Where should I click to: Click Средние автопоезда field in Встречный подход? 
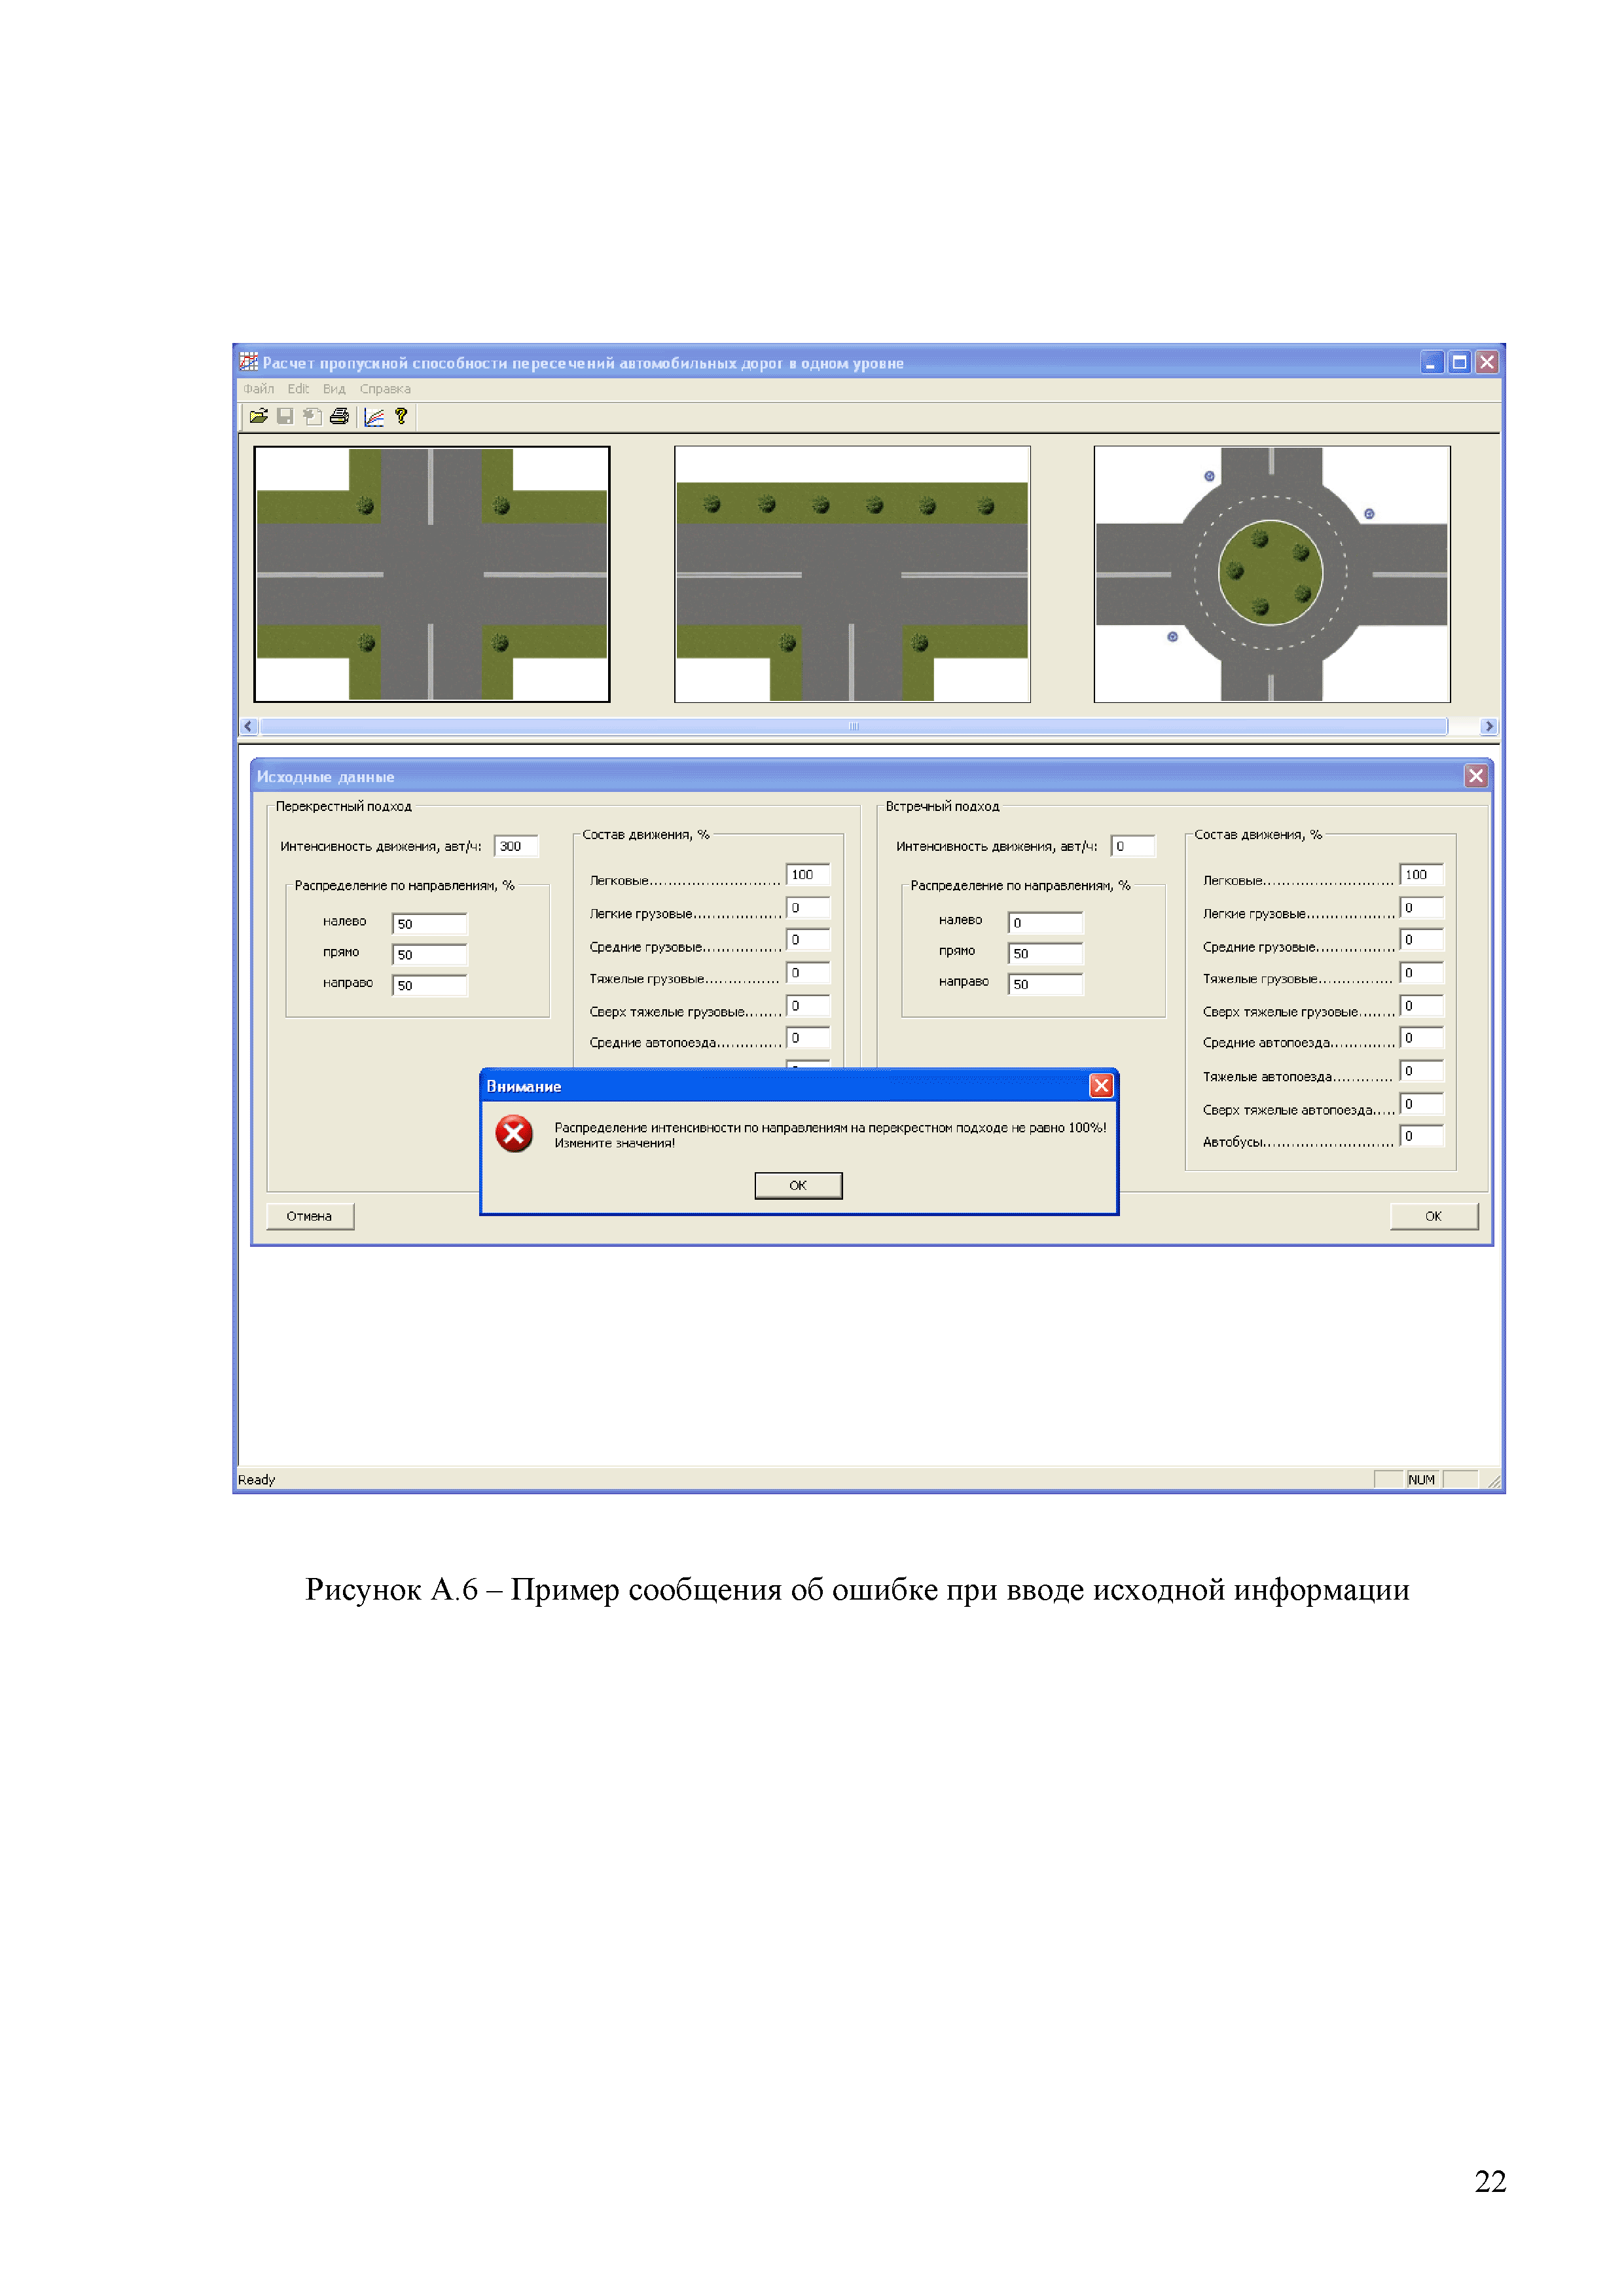1422,1038
